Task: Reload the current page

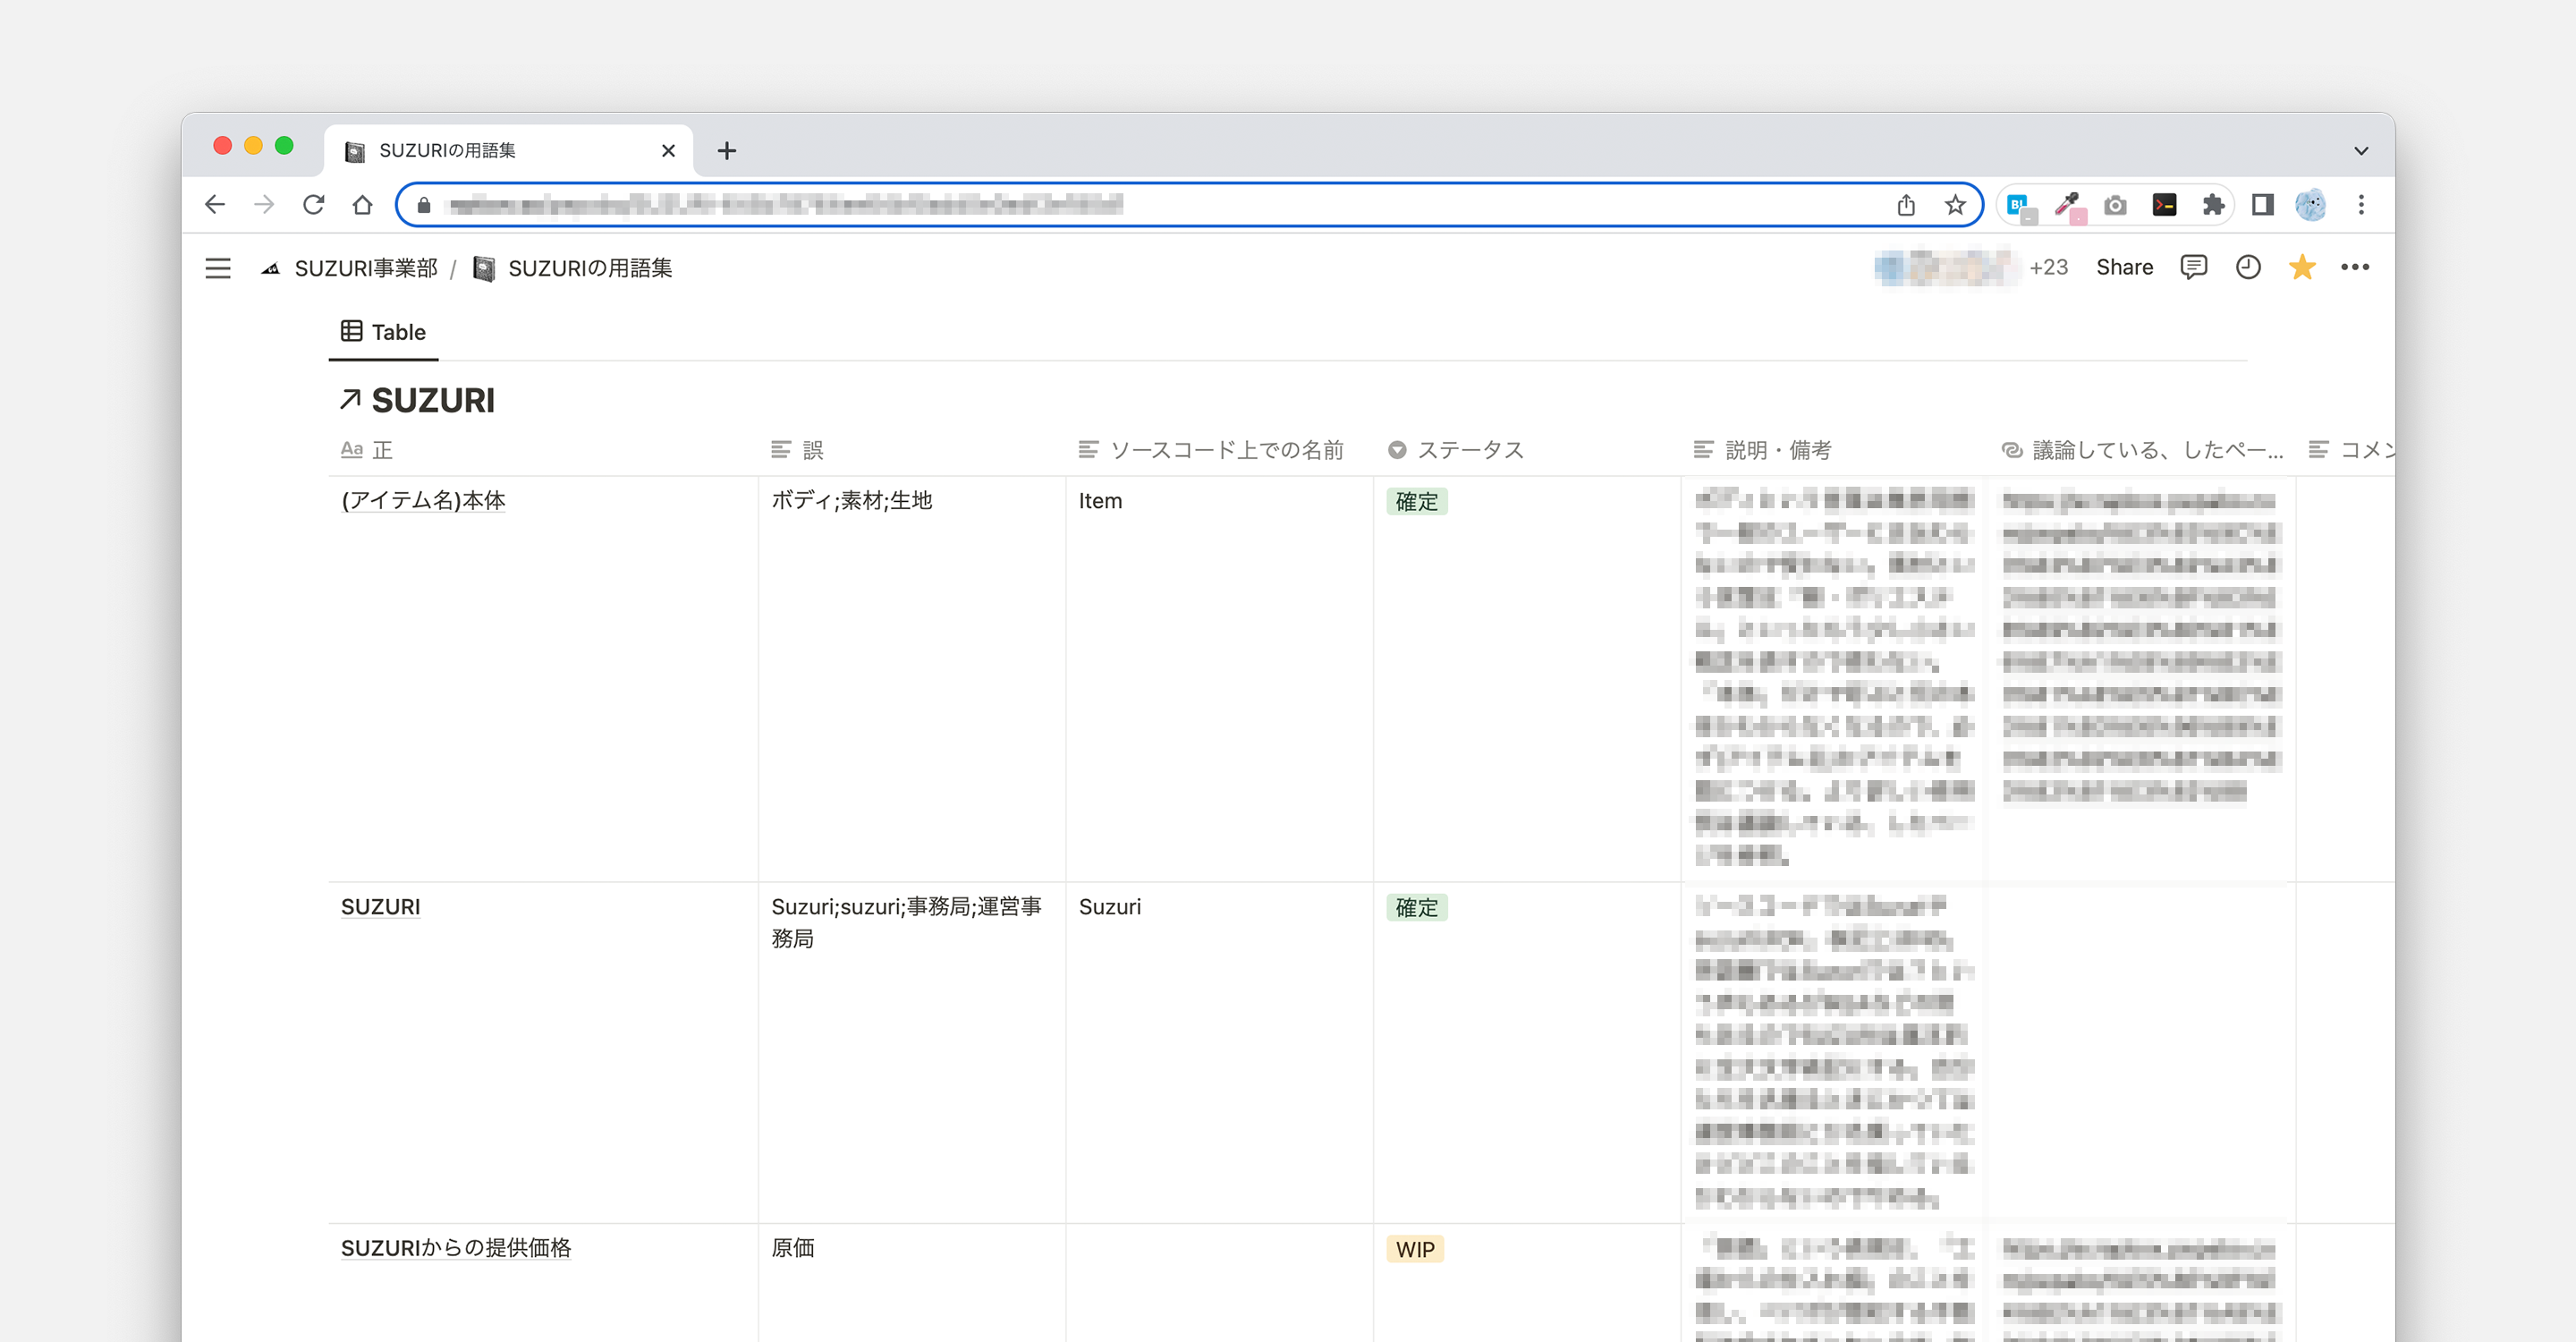Action: 314,205
